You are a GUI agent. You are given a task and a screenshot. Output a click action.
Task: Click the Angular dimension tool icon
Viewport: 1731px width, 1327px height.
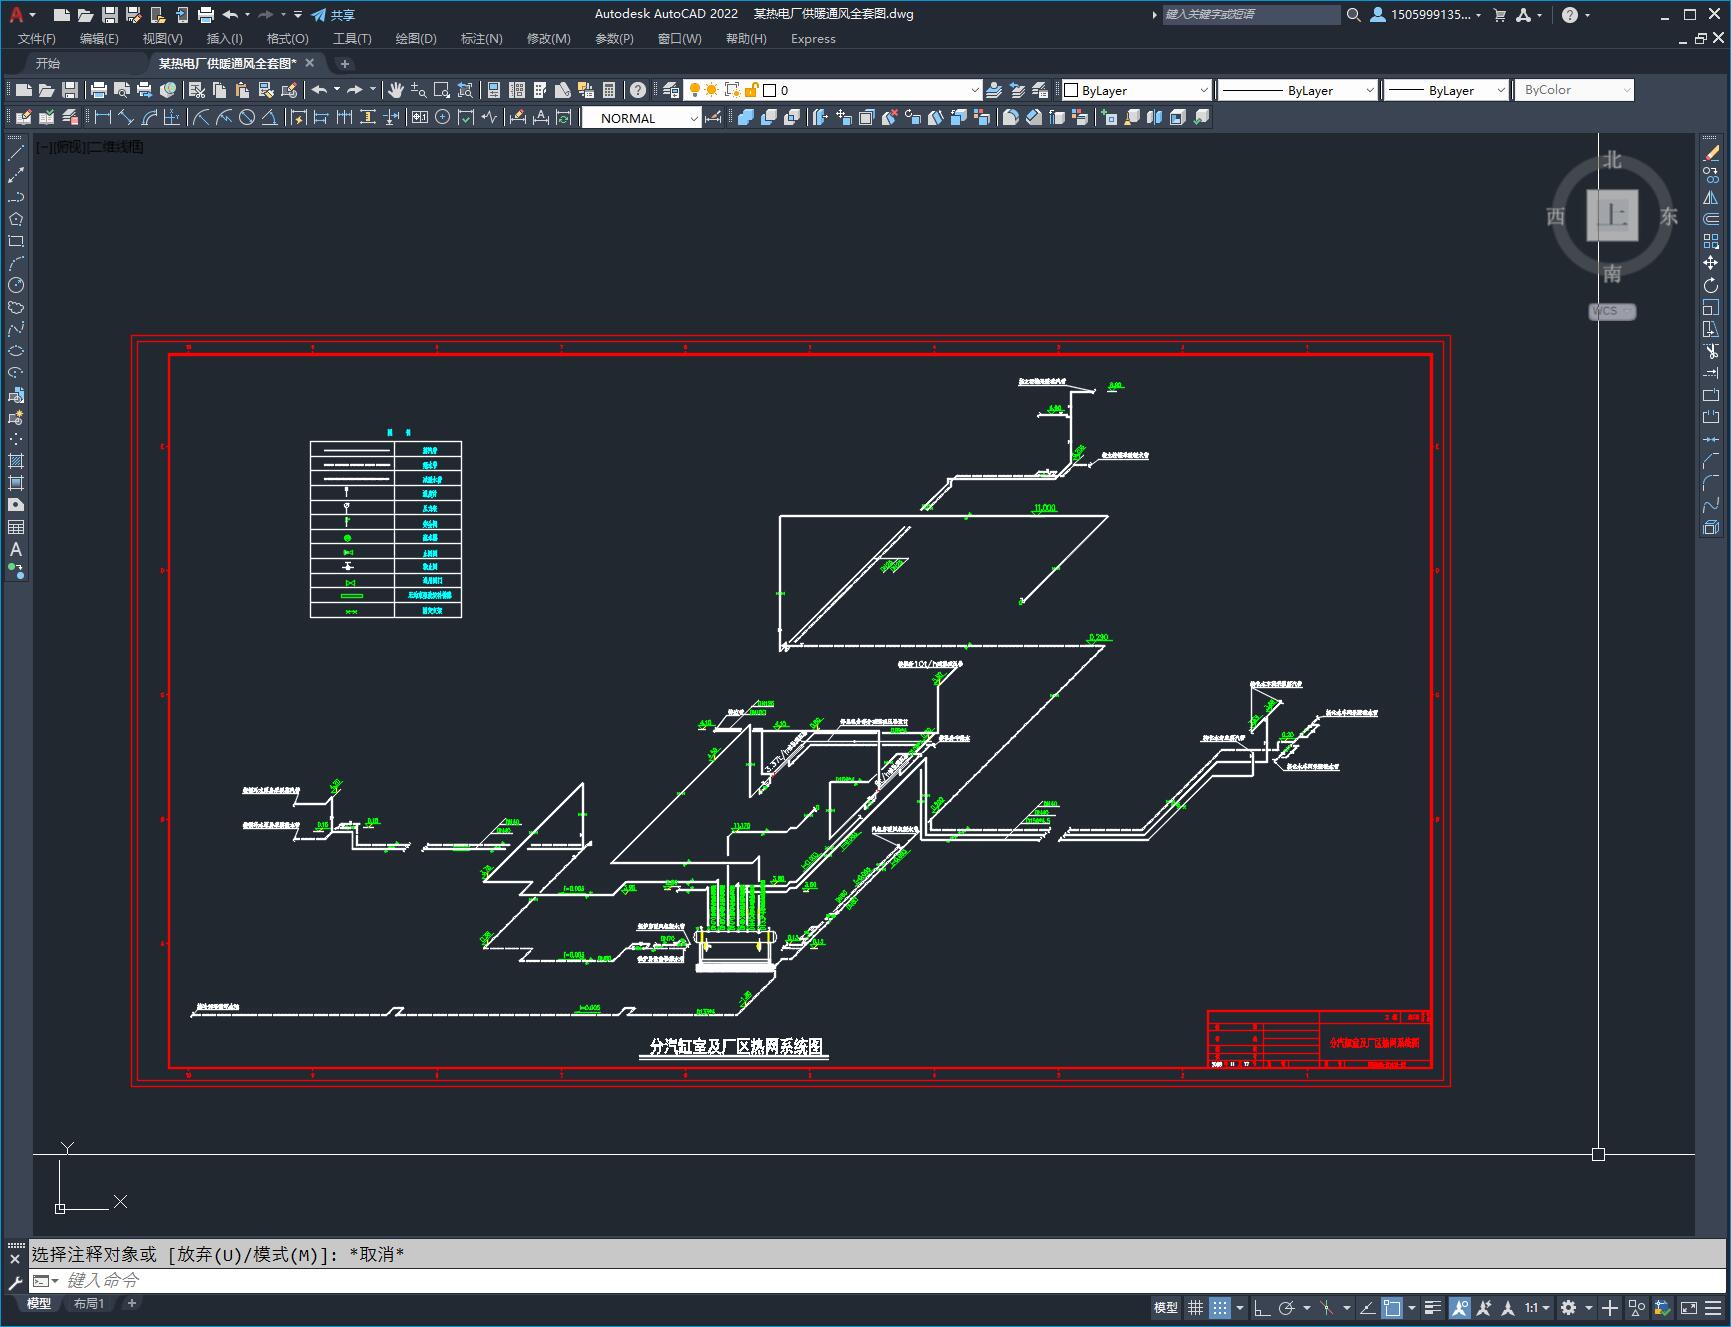(x=270, y=117)
